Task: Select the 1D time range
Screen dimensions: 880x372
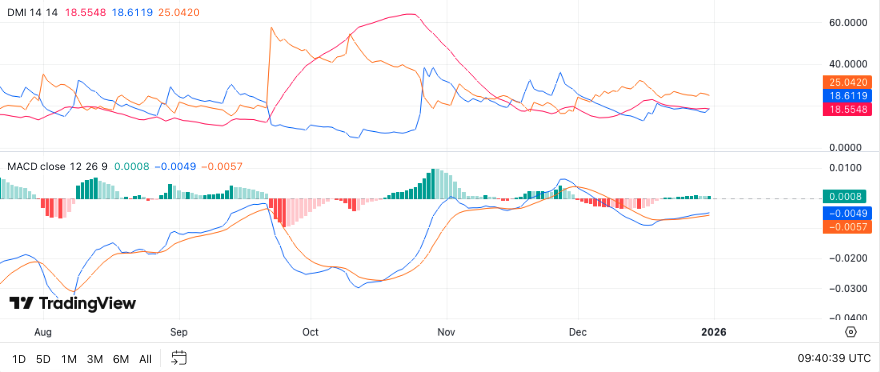Action: 19,359
